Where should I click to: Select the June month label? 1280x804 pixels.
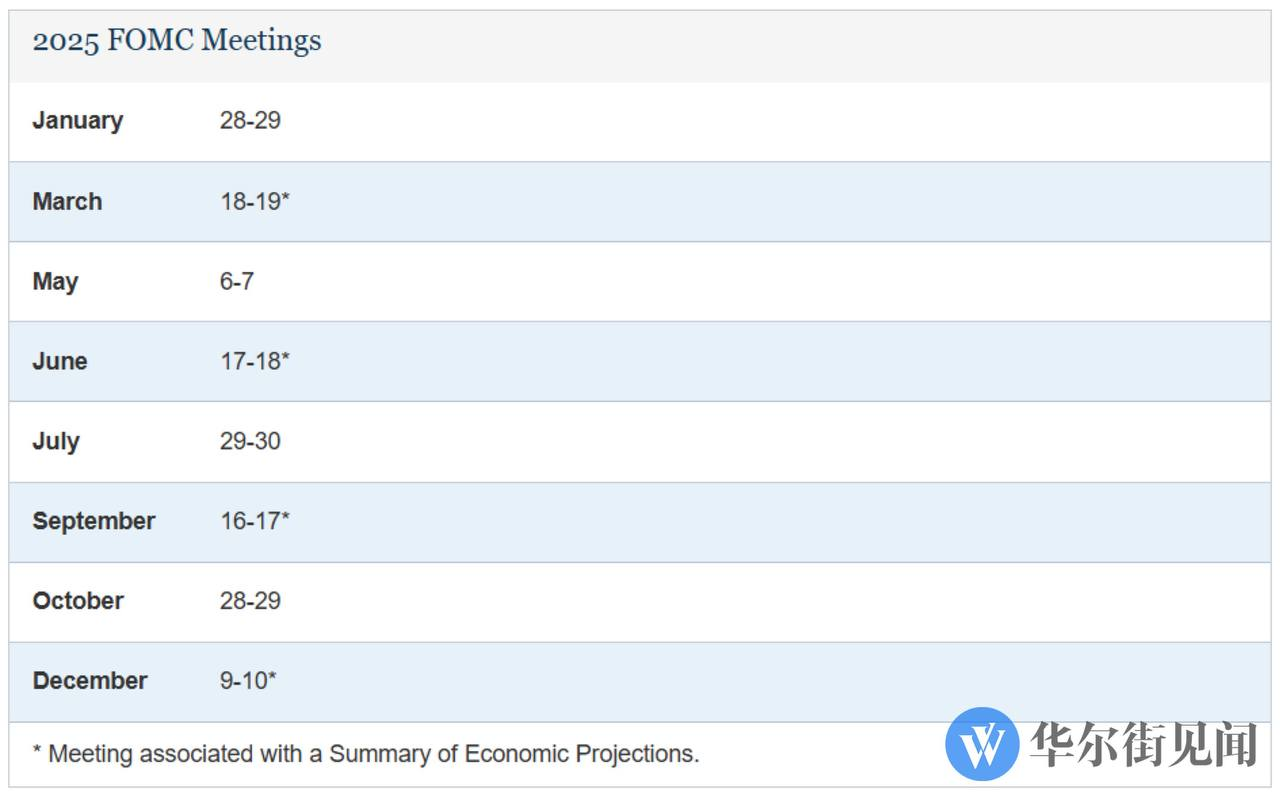click(x=60, y=361)
